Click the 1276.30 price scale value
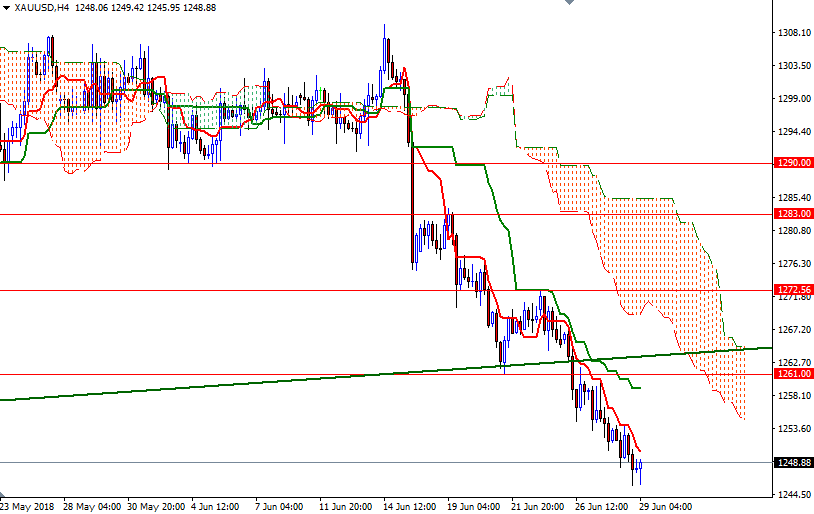The height and width of the screenshot is (514, 814). (794, 264)
